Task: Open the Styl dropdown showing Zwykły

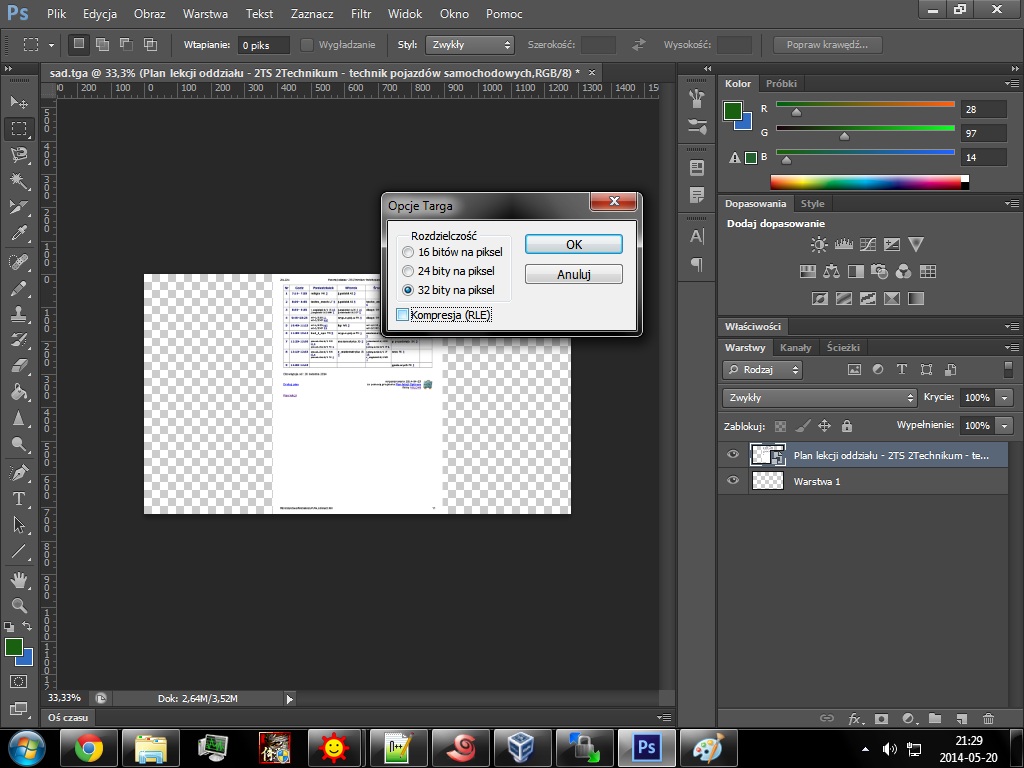Action: [470, 44]
